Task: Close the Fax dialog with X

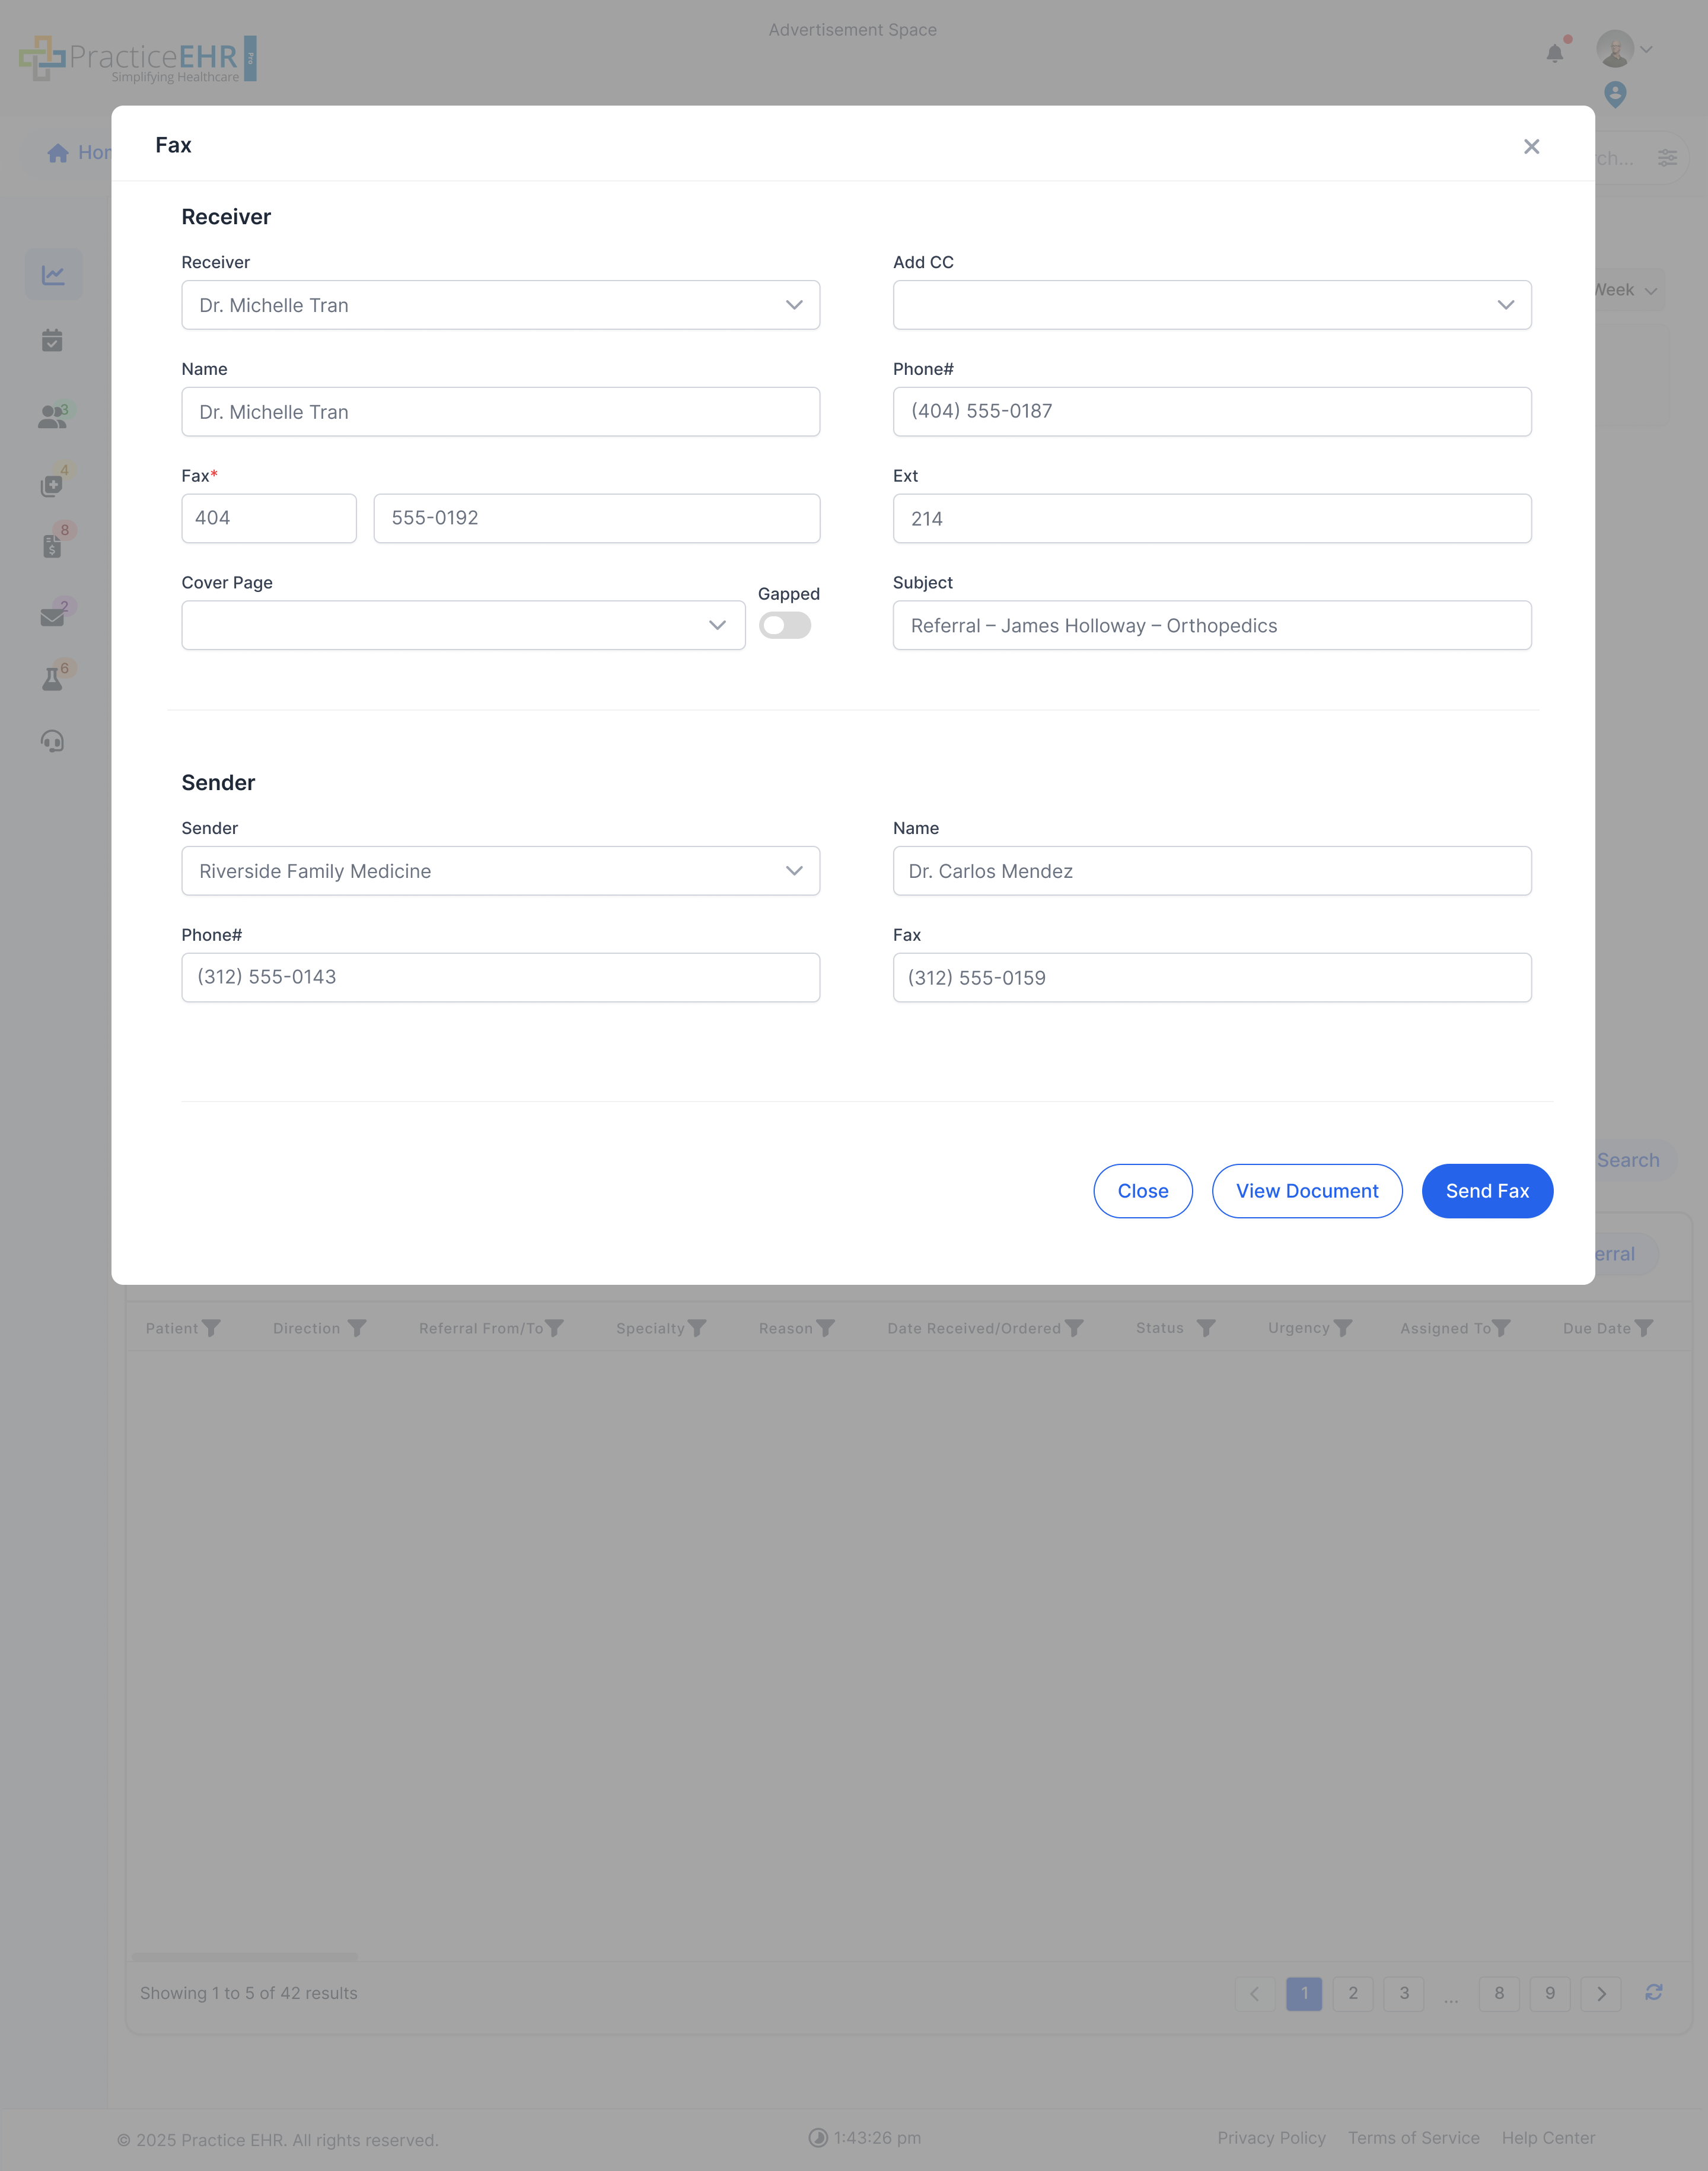Action: [x=1531, y=146]
